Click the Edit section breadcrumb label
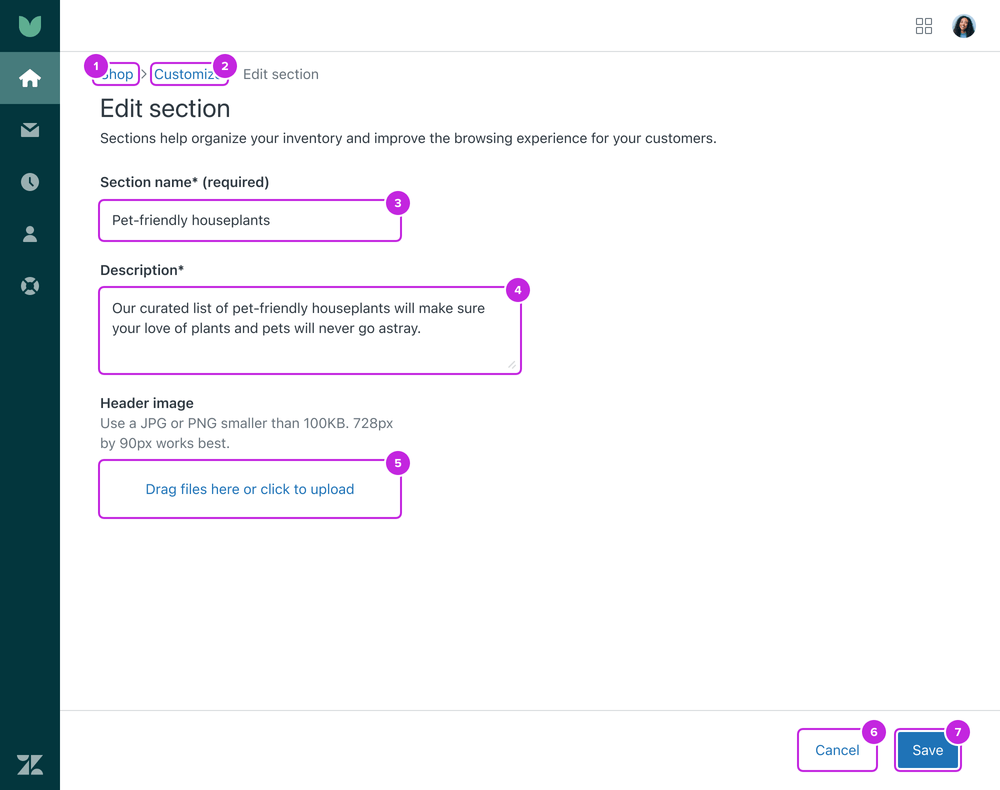This screenshot has height=790, width=1000. point(281,73)
